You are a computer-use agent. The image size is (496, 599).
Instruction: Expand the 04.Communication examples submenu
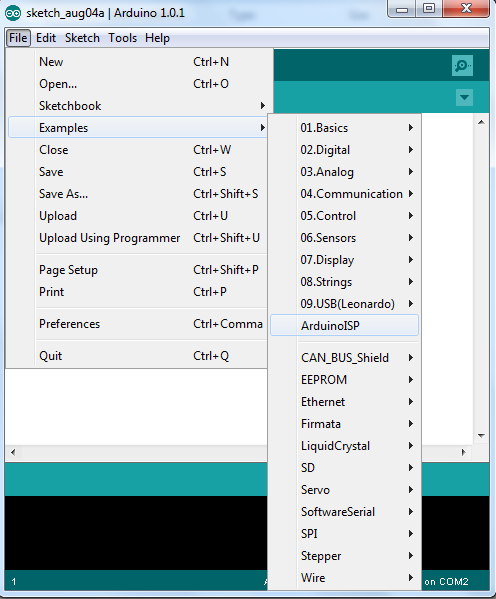(x=344, y=194)
